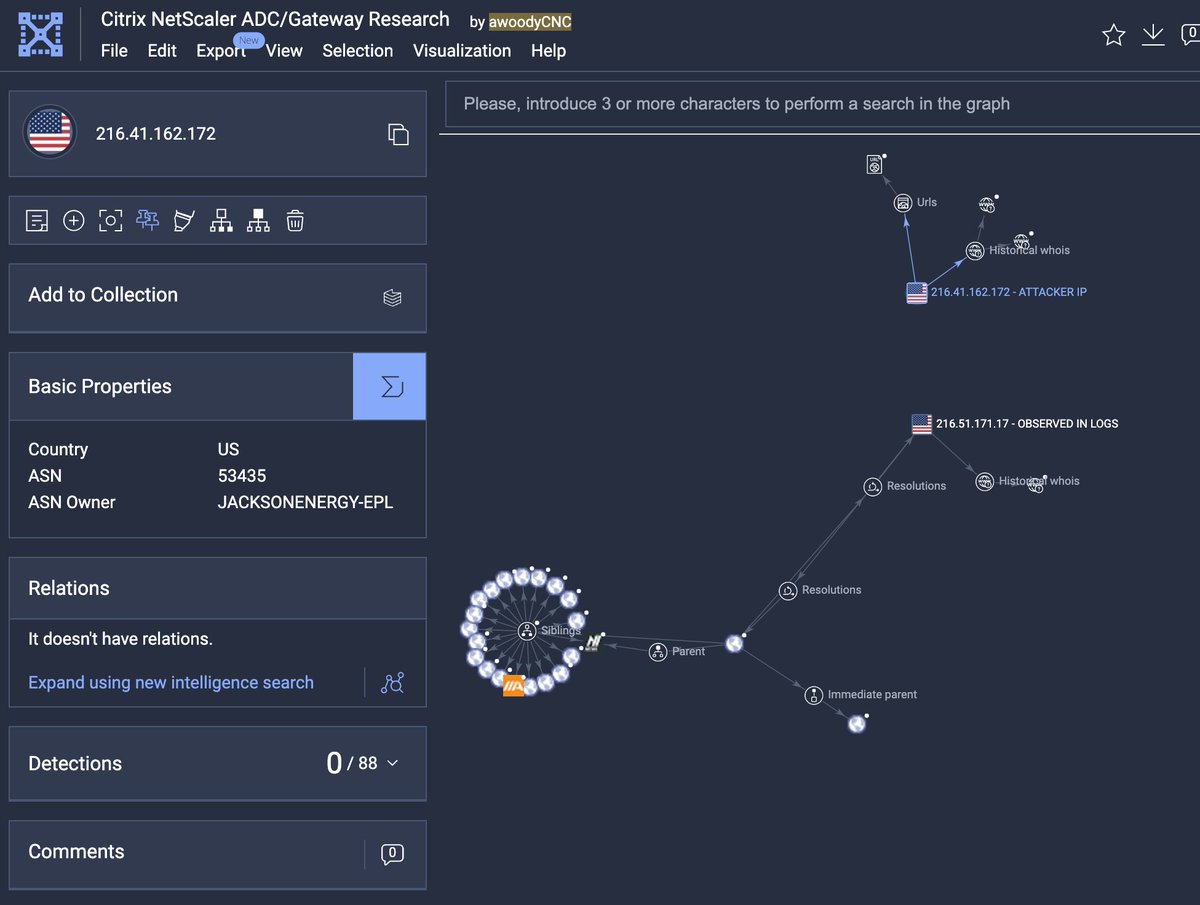Click the filled-root hierarchy tree icon
1200x905 pixels.
(258, 221)
